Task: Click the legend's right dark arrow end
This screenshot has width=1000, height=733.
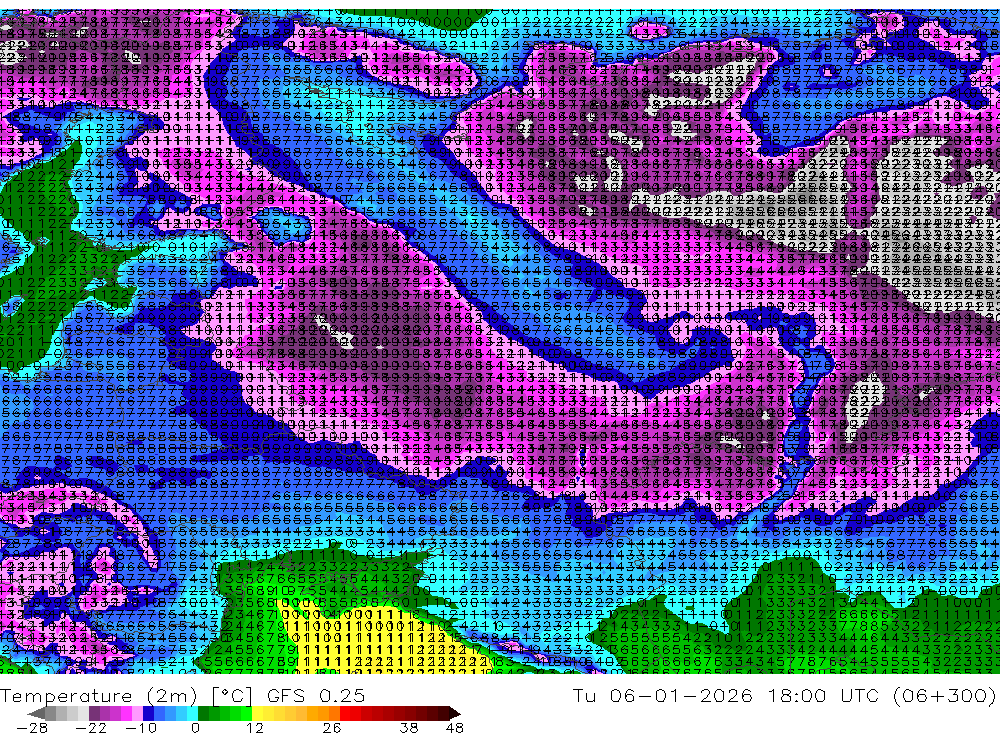Action: [455, 713]
